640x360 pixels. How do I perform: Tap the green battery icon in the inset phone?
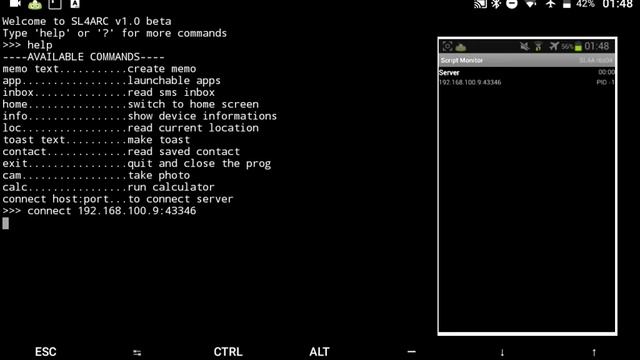578,47
